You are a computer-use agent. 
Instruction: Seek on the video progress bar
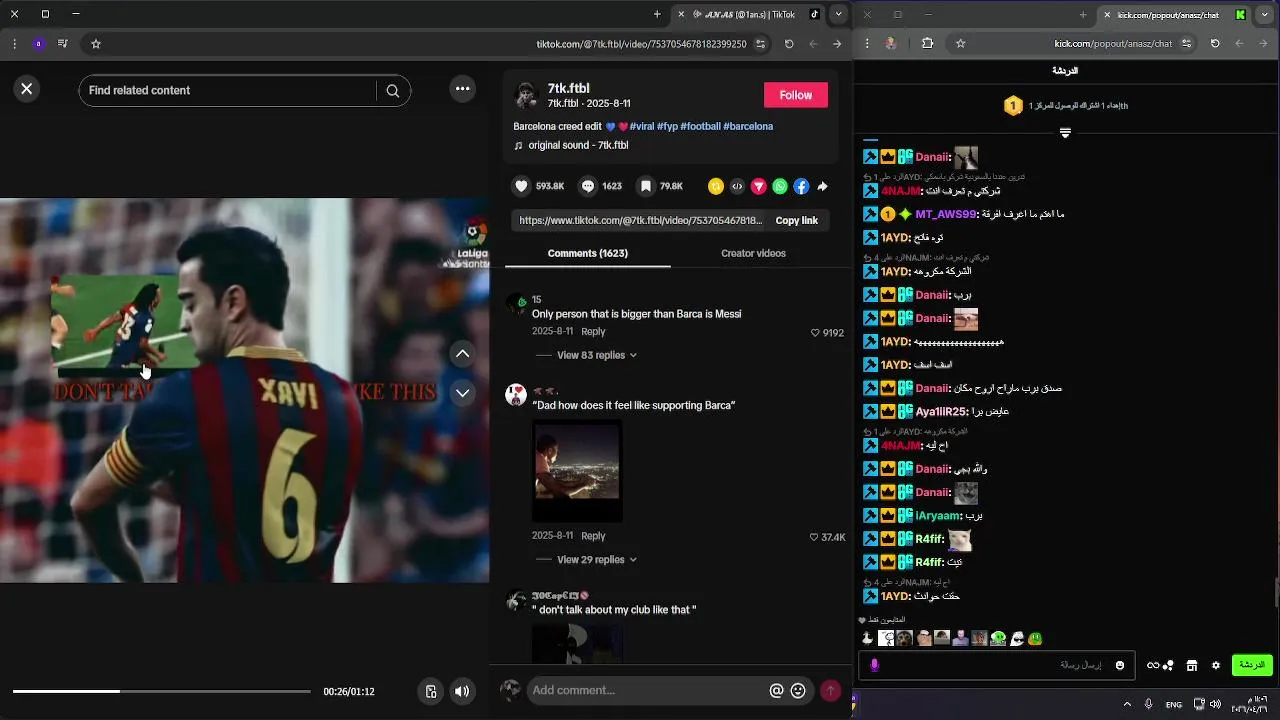coord(161,691)
